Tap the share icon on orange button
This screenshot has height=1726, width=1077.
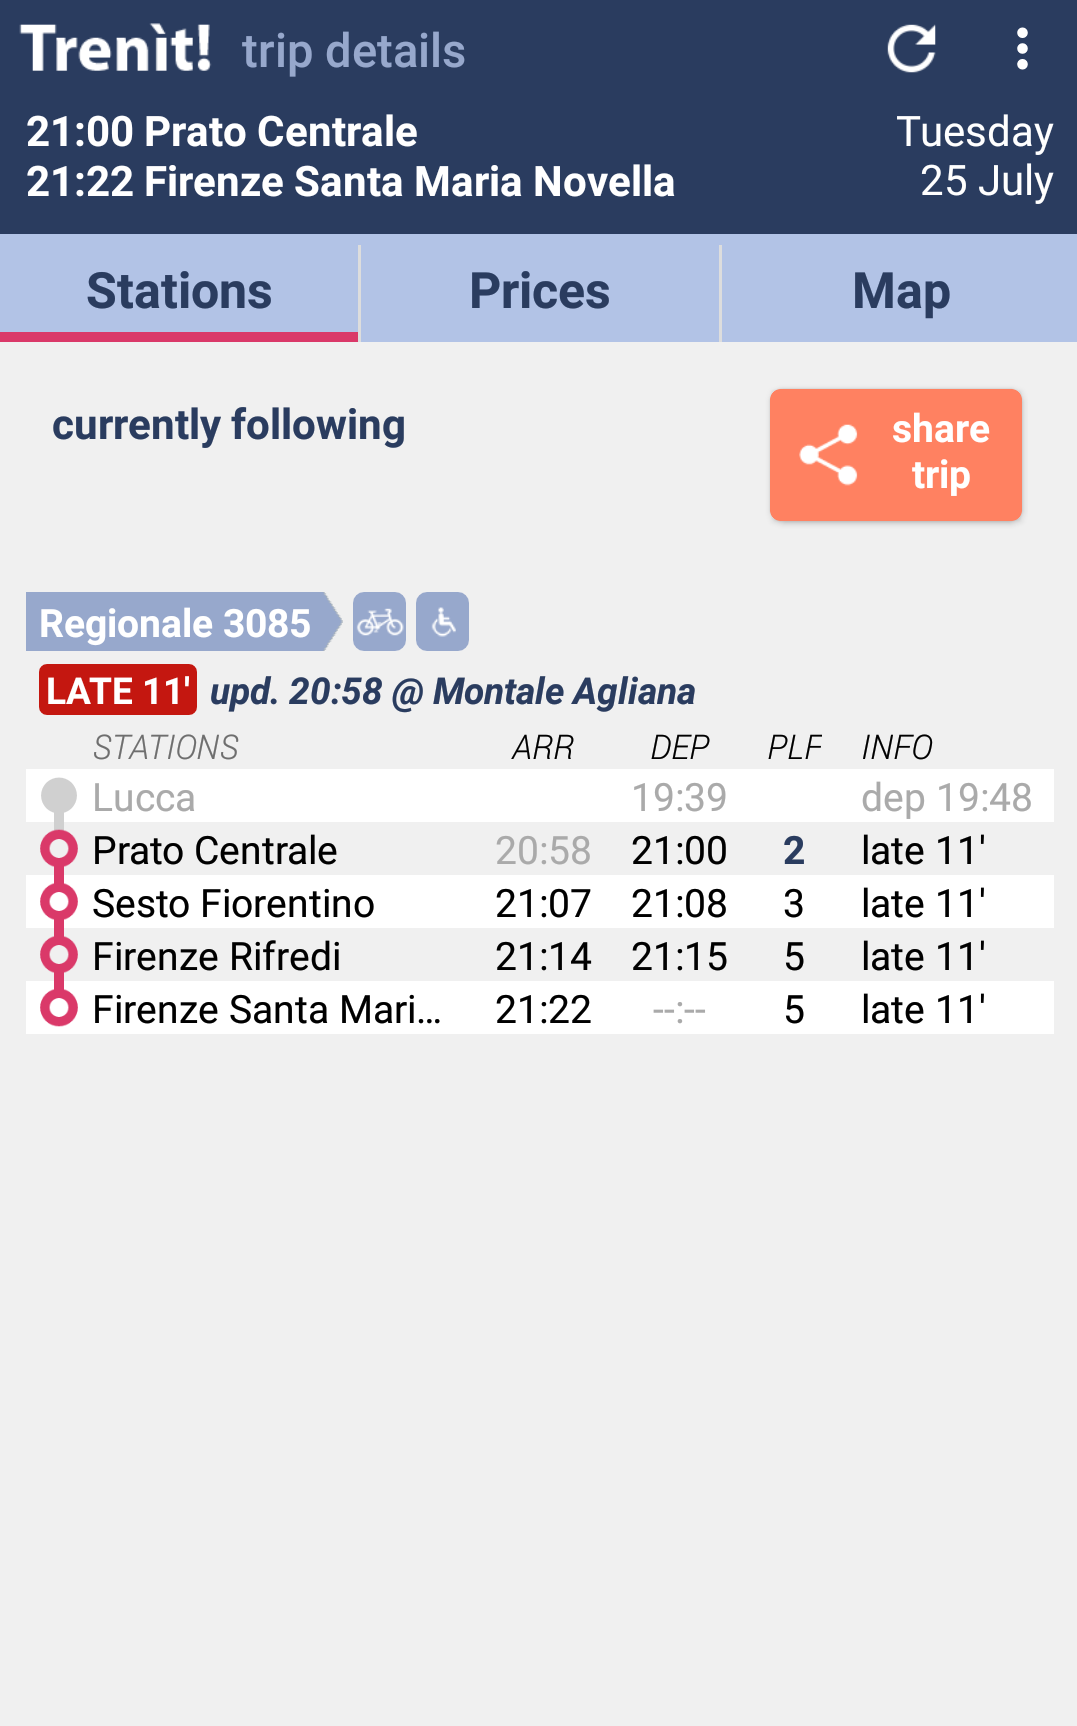[829, 455]
